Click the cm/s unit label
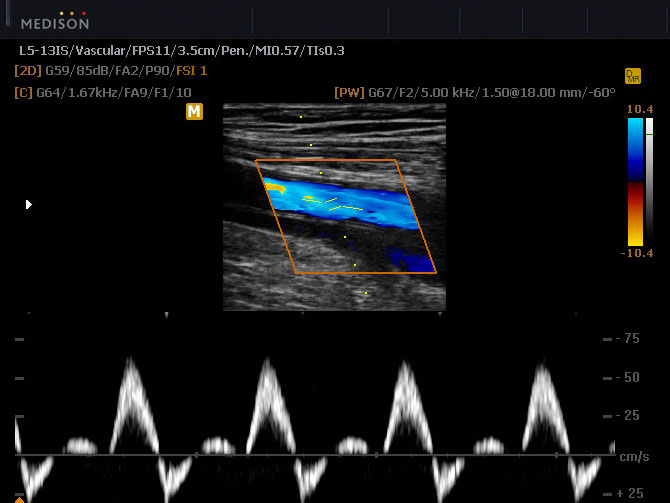The width and height of the screenshot is (670, 503). pos(634,457)
